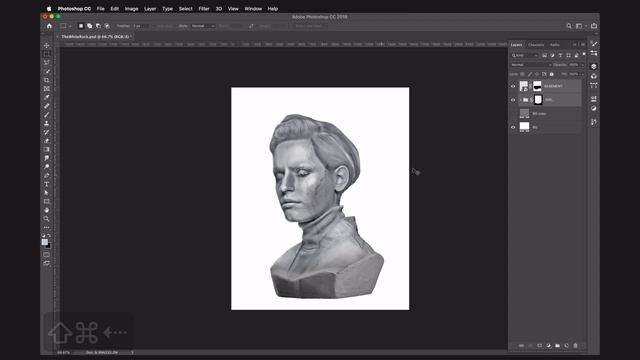Select the Dodge tool

tap(47, 167)
